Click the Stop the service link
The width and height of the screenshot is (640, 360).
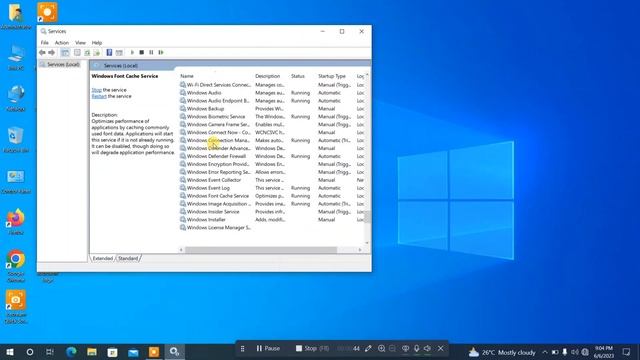[96, 90]
